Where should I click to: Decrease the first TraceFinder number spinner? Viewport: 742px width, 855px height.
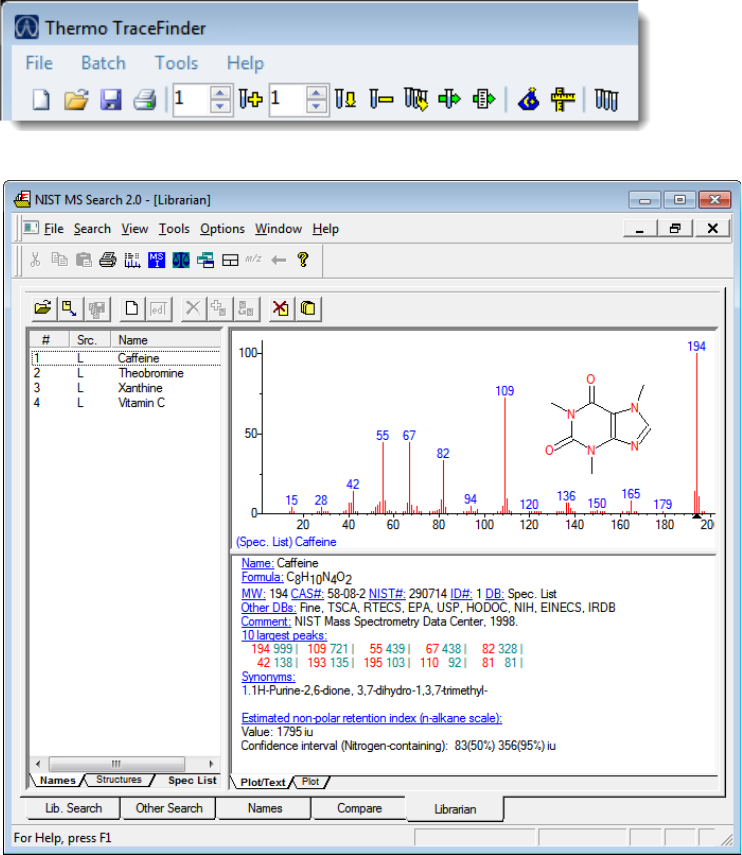[220, 106]
